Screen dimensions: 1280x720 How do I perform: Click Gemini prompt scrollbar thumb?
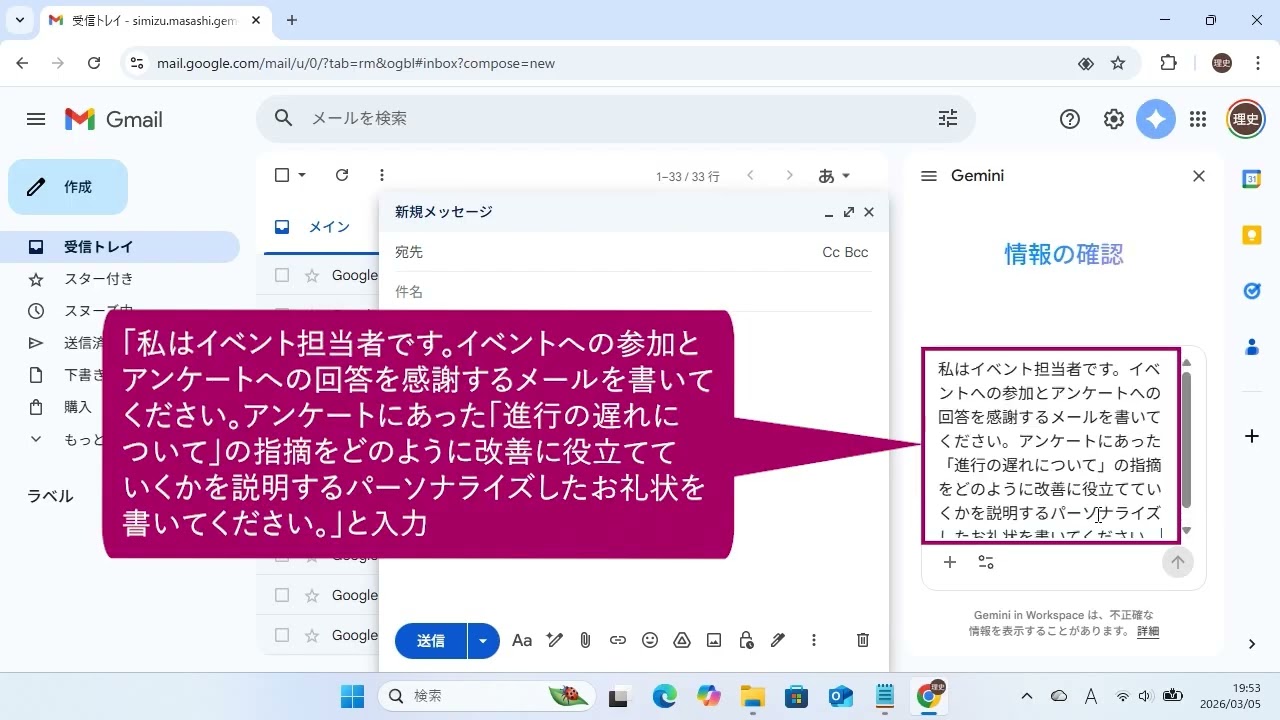tap(1187, 440)
